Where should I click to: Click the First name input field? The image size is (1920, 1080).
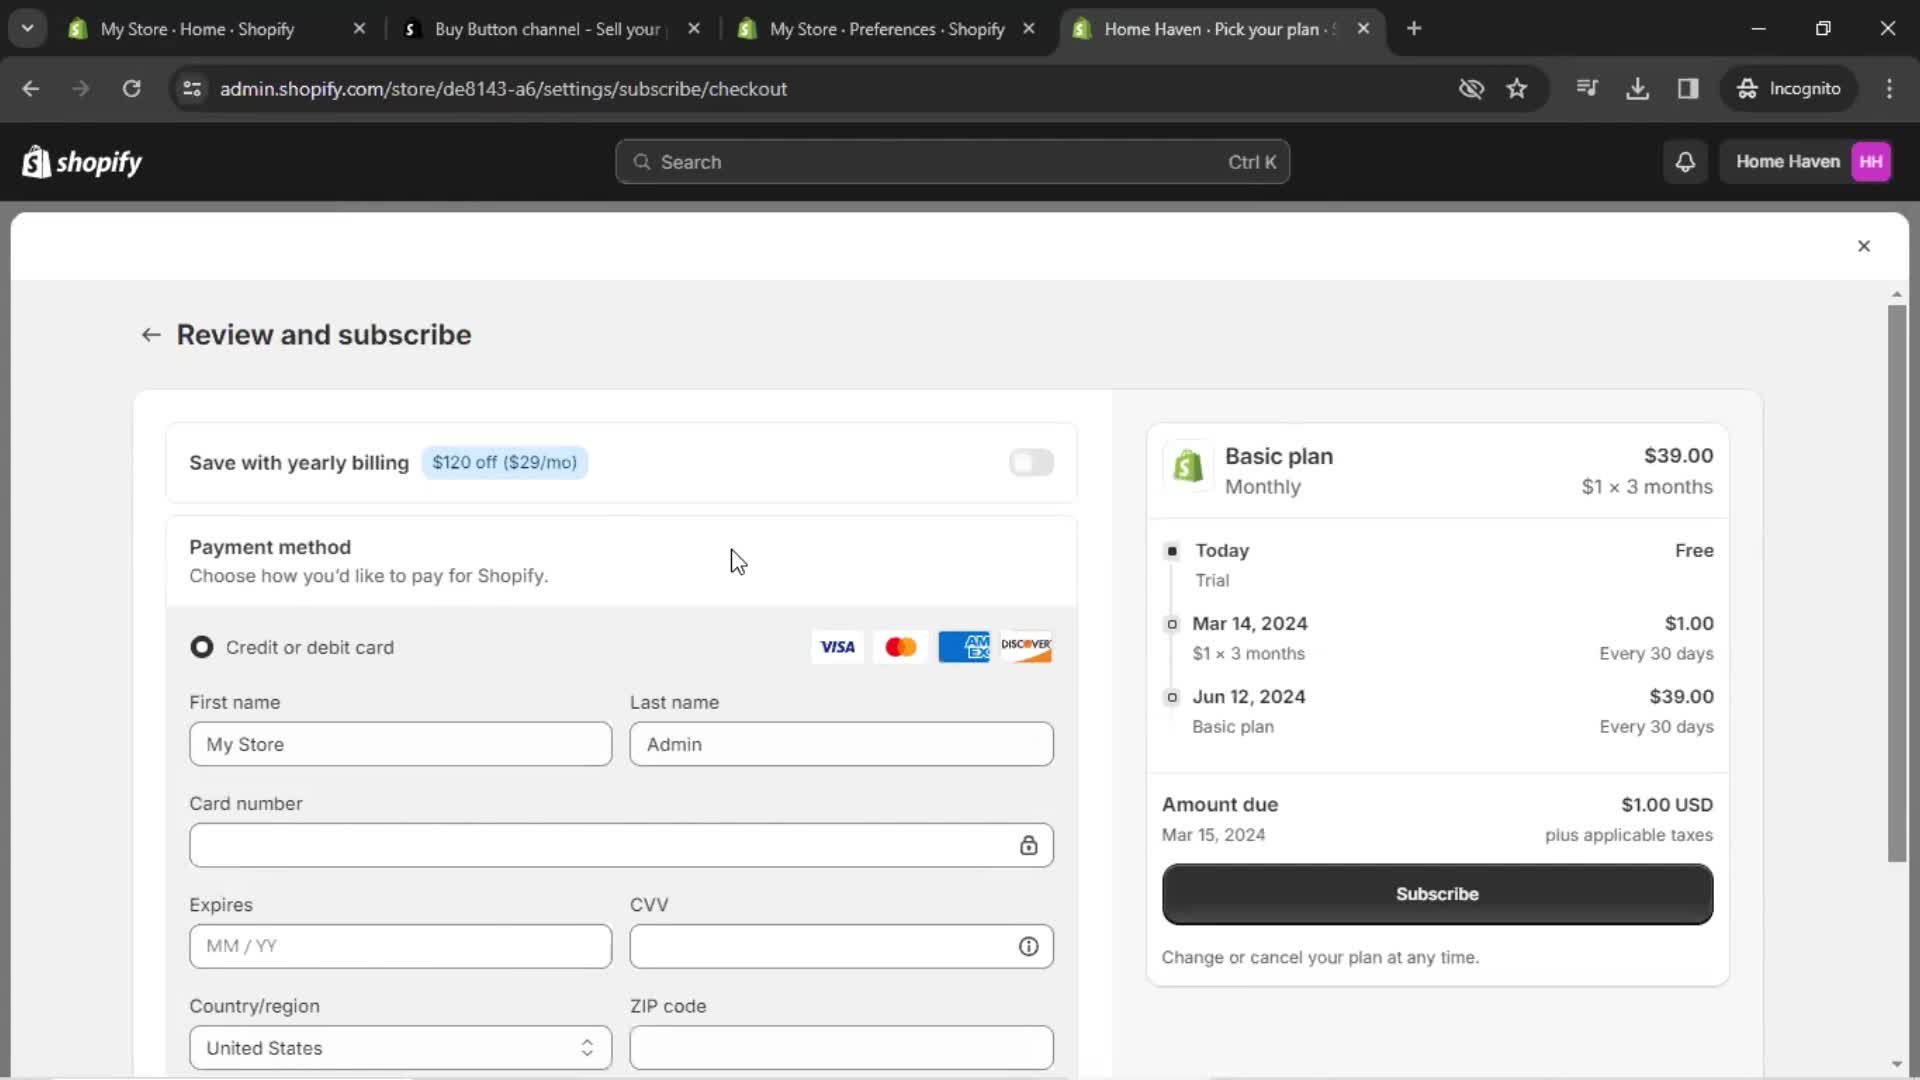coord(400,744)
